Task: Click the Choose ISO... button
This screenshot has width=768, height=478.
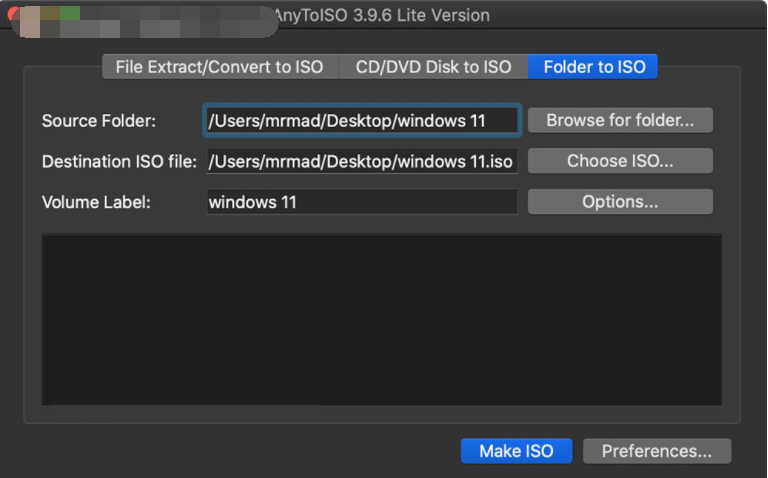Action: point(619,161)
